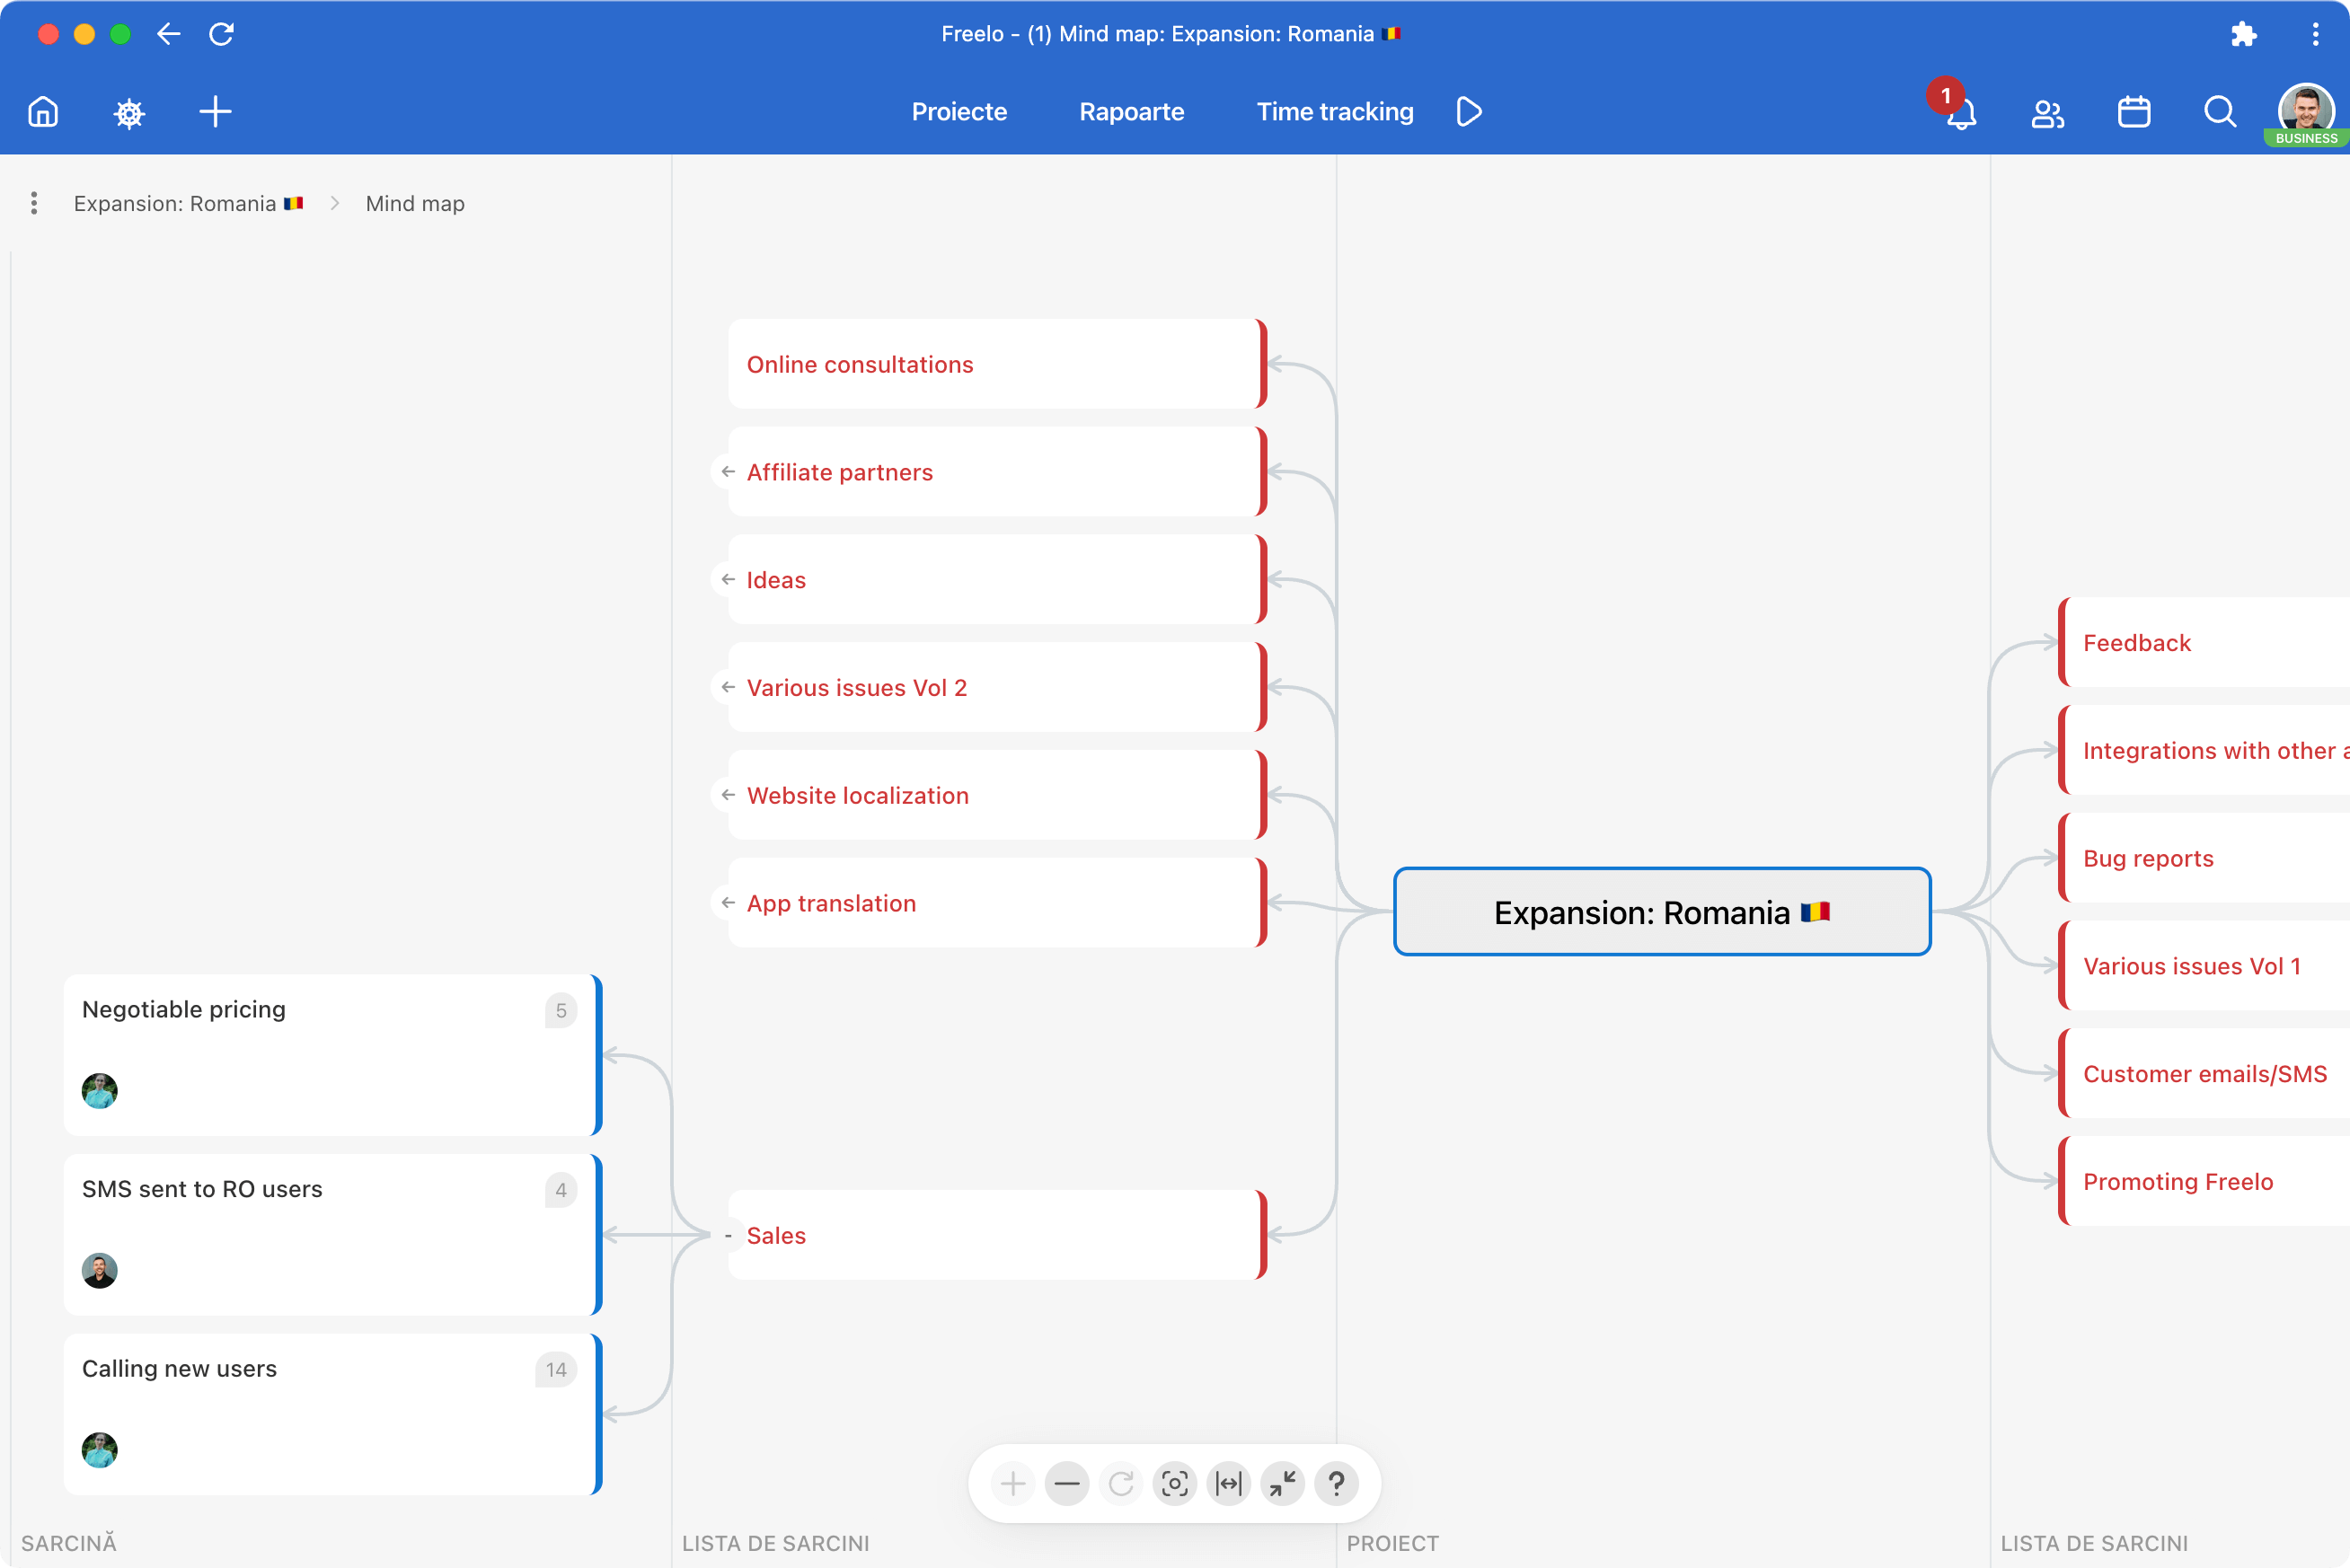This screenshot has width=2350, height=1568.
Task: Go to the home dashboard icon
Action: coord(43,111)
